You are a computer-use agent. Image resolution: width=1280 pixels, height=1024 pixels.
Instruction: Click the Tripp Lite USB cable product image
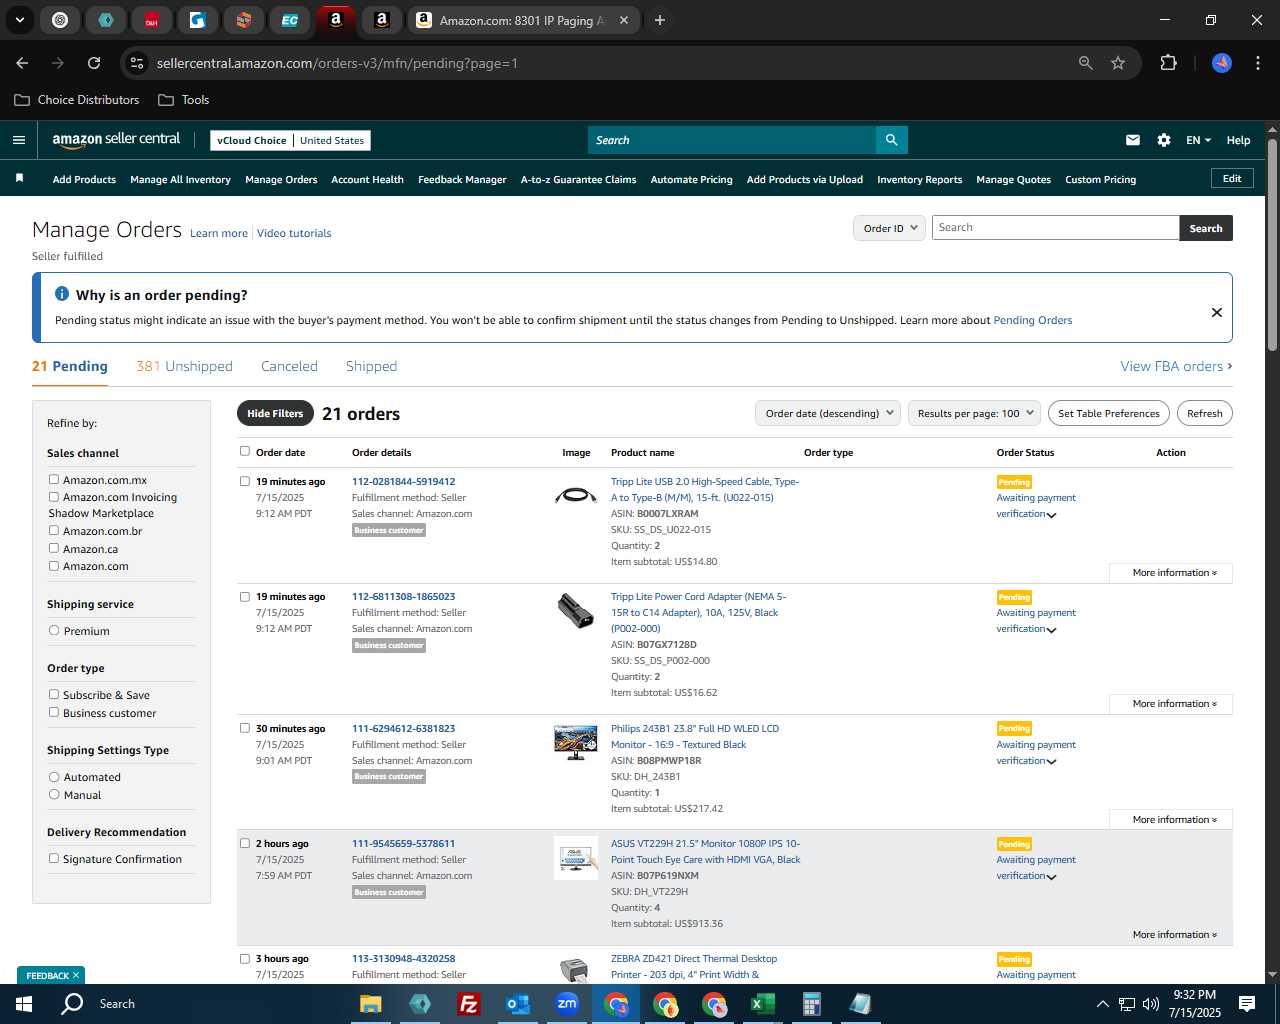point(576,495)
